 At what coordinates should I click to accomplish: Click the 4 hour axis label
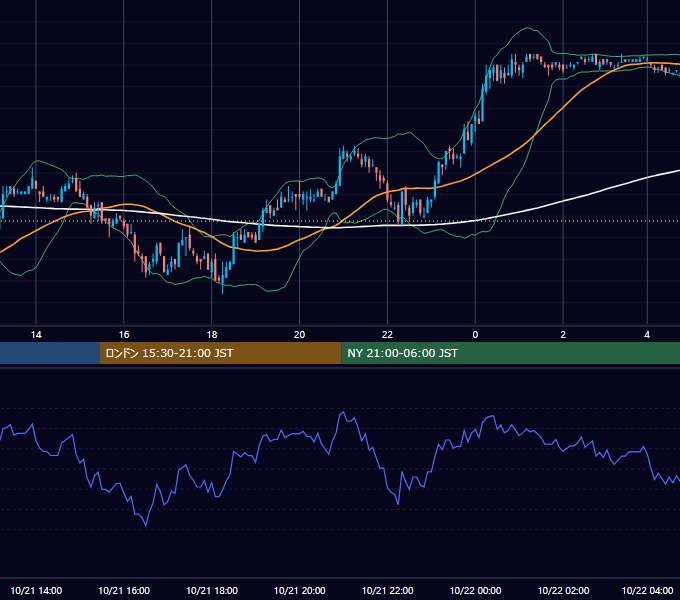click(647, 335)
